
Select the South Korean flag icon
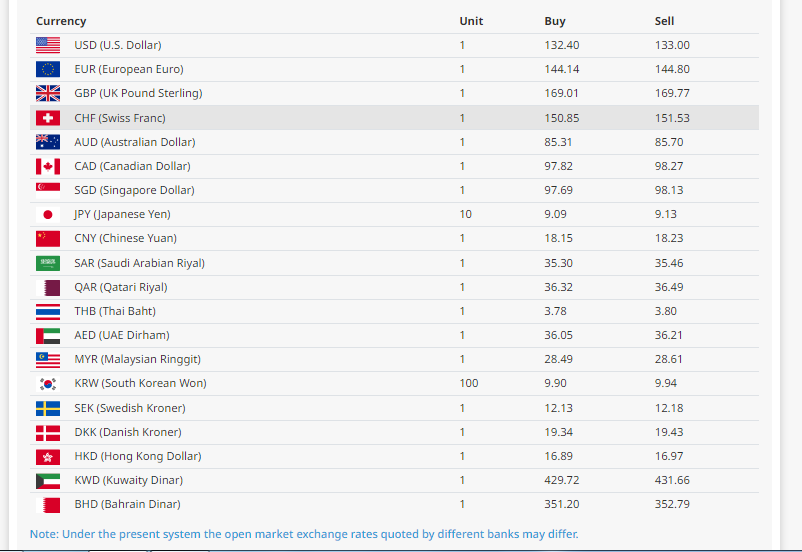(x=48, y=384)
